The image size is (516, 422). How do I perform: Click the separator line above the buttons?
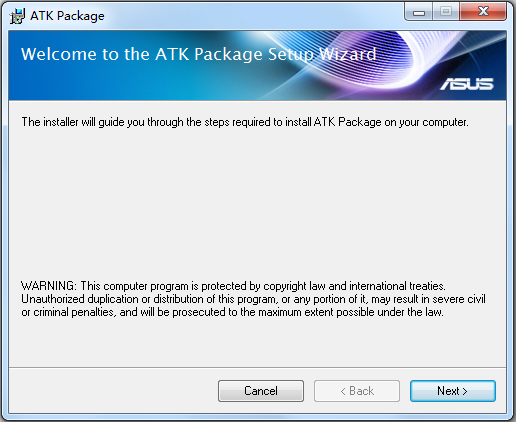coord(257,368)
